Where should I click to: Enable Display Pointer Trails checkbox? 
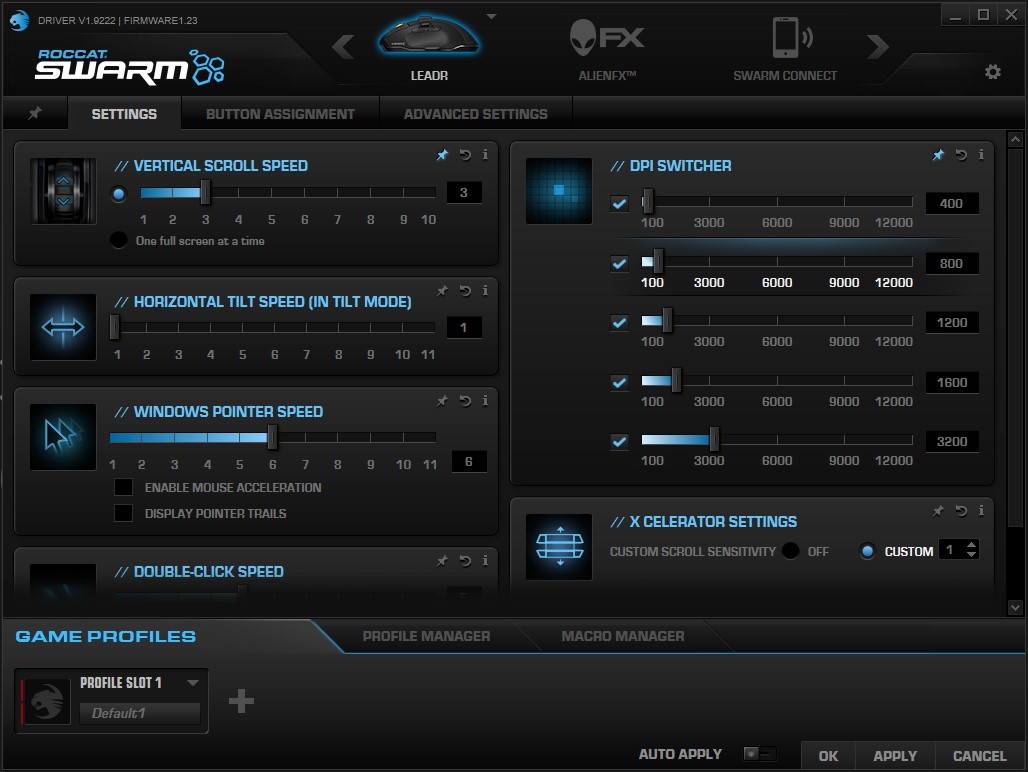[x=123, y=513]
